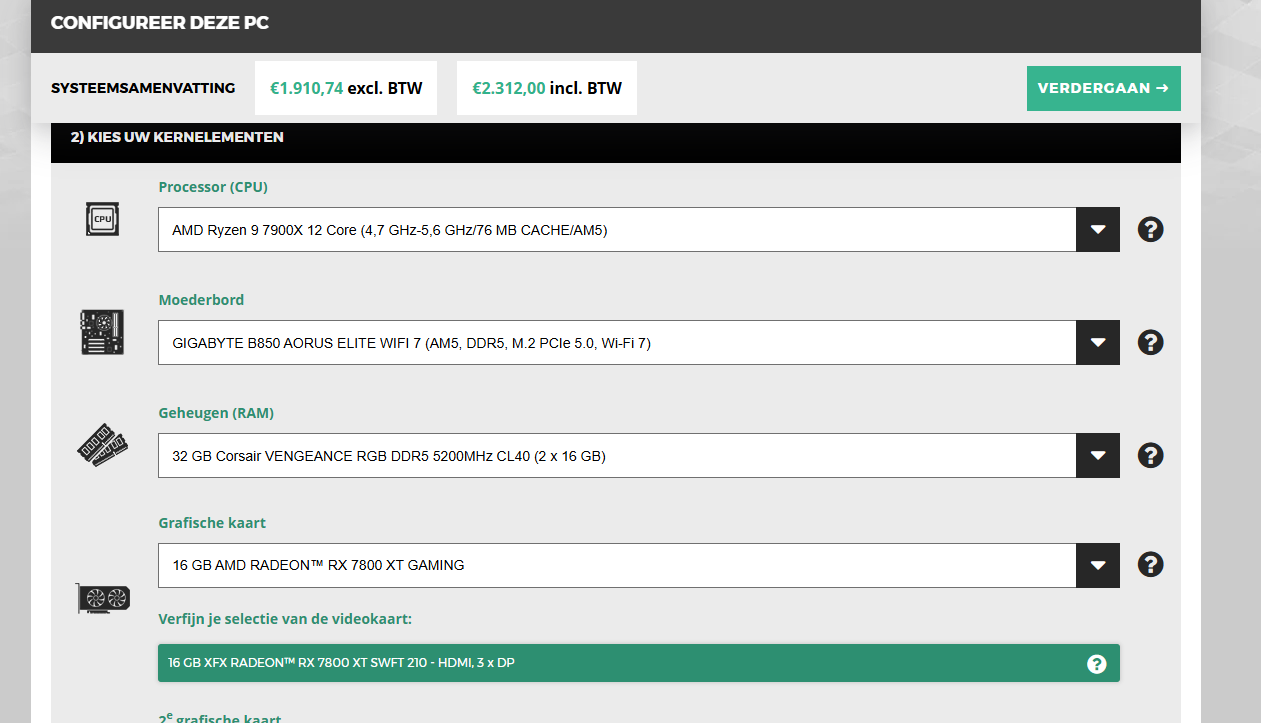The width and height of the screenshot is (1261, 723).
Task: Open 32 GB Corsair VENGEANCE memory combo box
Action: (x=639, y=456)
